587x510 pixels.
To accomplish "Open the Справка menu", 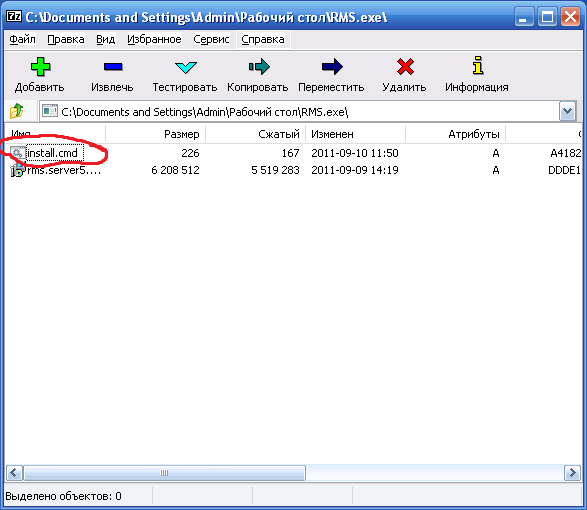I will (263, 39).
